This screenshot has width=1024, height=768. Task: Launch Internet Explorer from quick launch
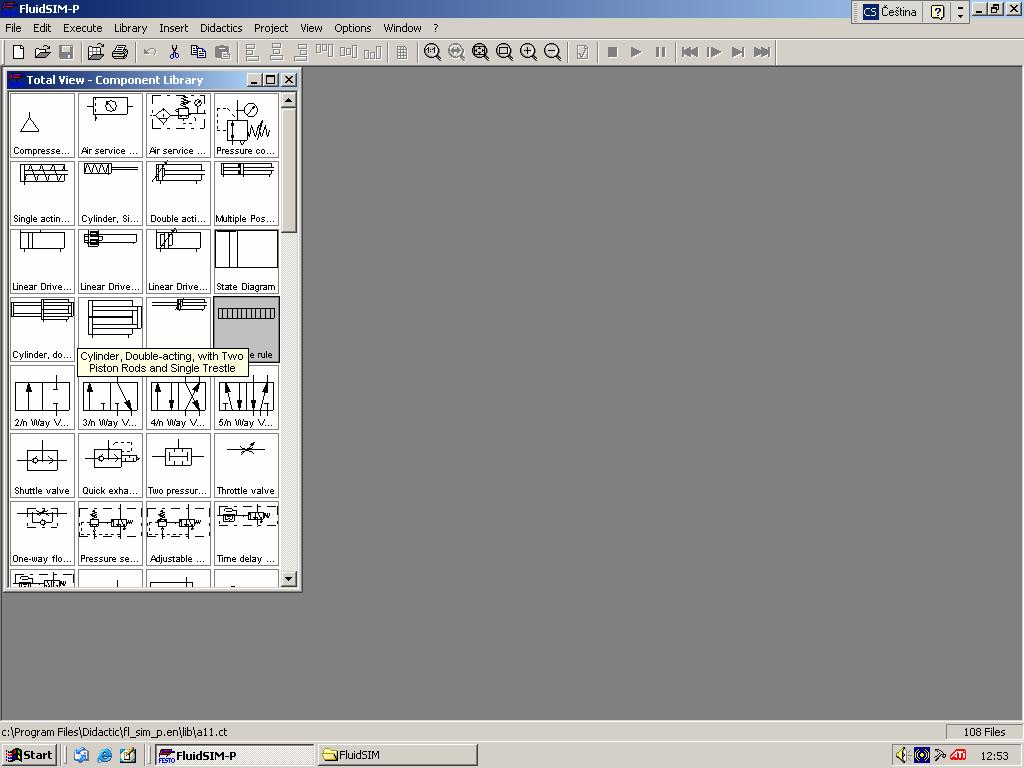click(104, 756)
